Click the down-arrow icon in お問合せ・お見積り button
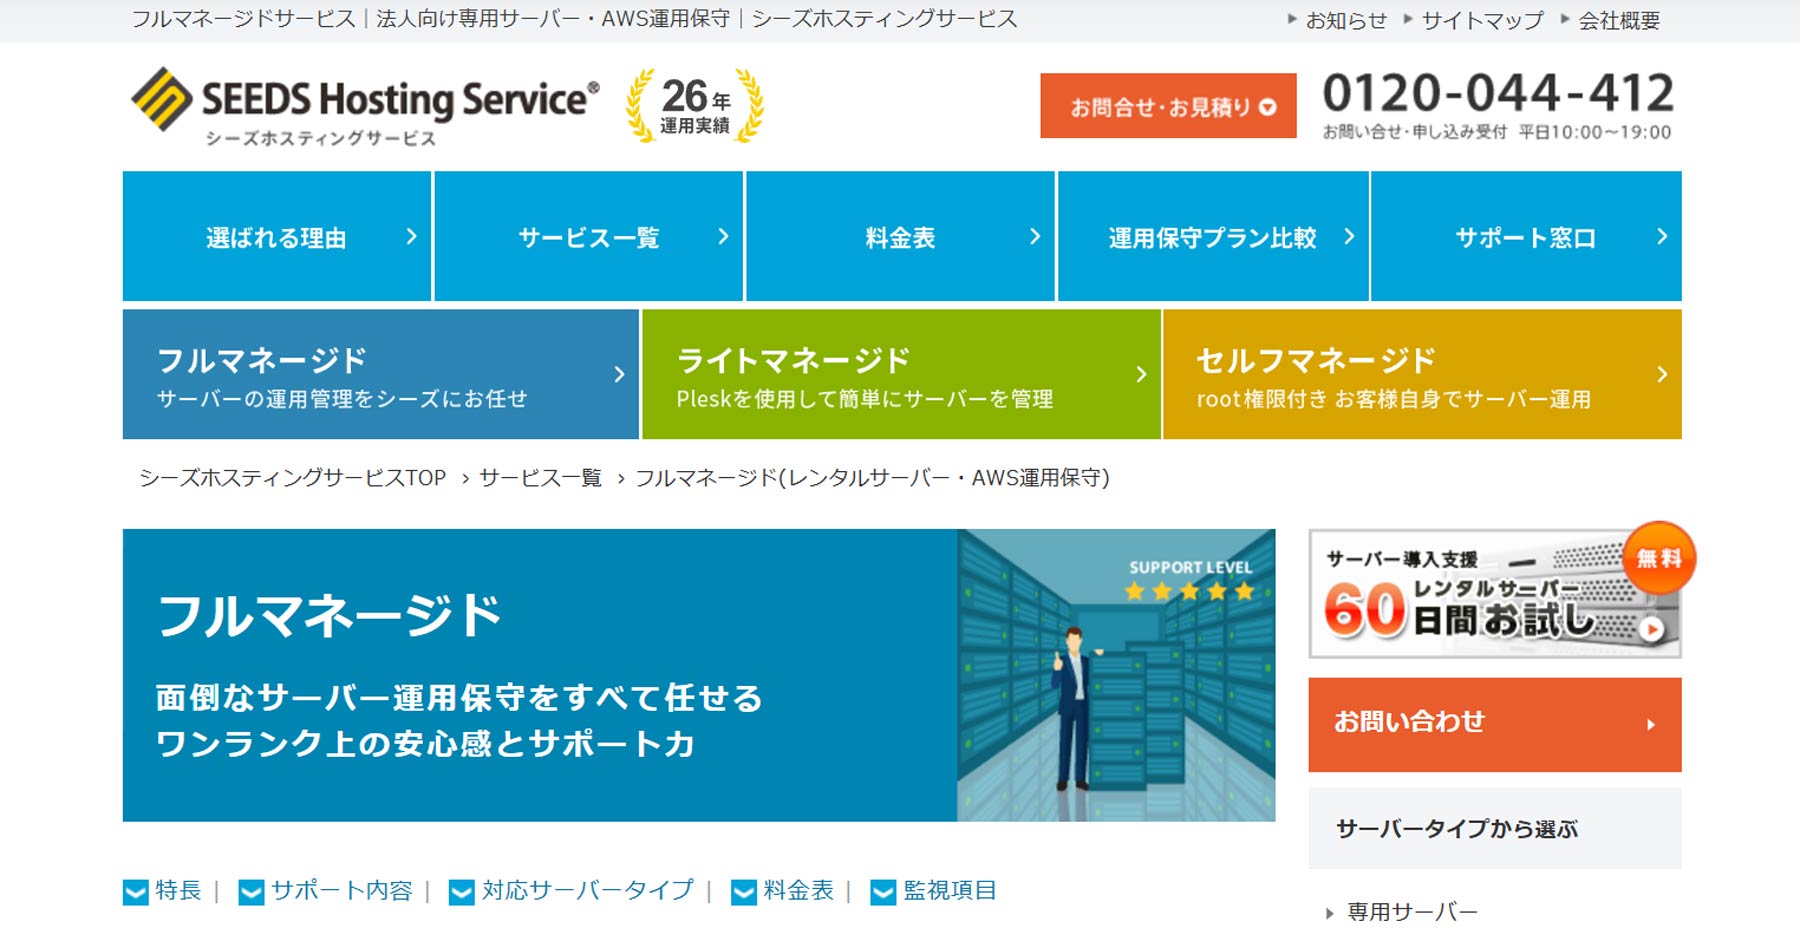The image size is (1800, 928). tap(1268, 107)
